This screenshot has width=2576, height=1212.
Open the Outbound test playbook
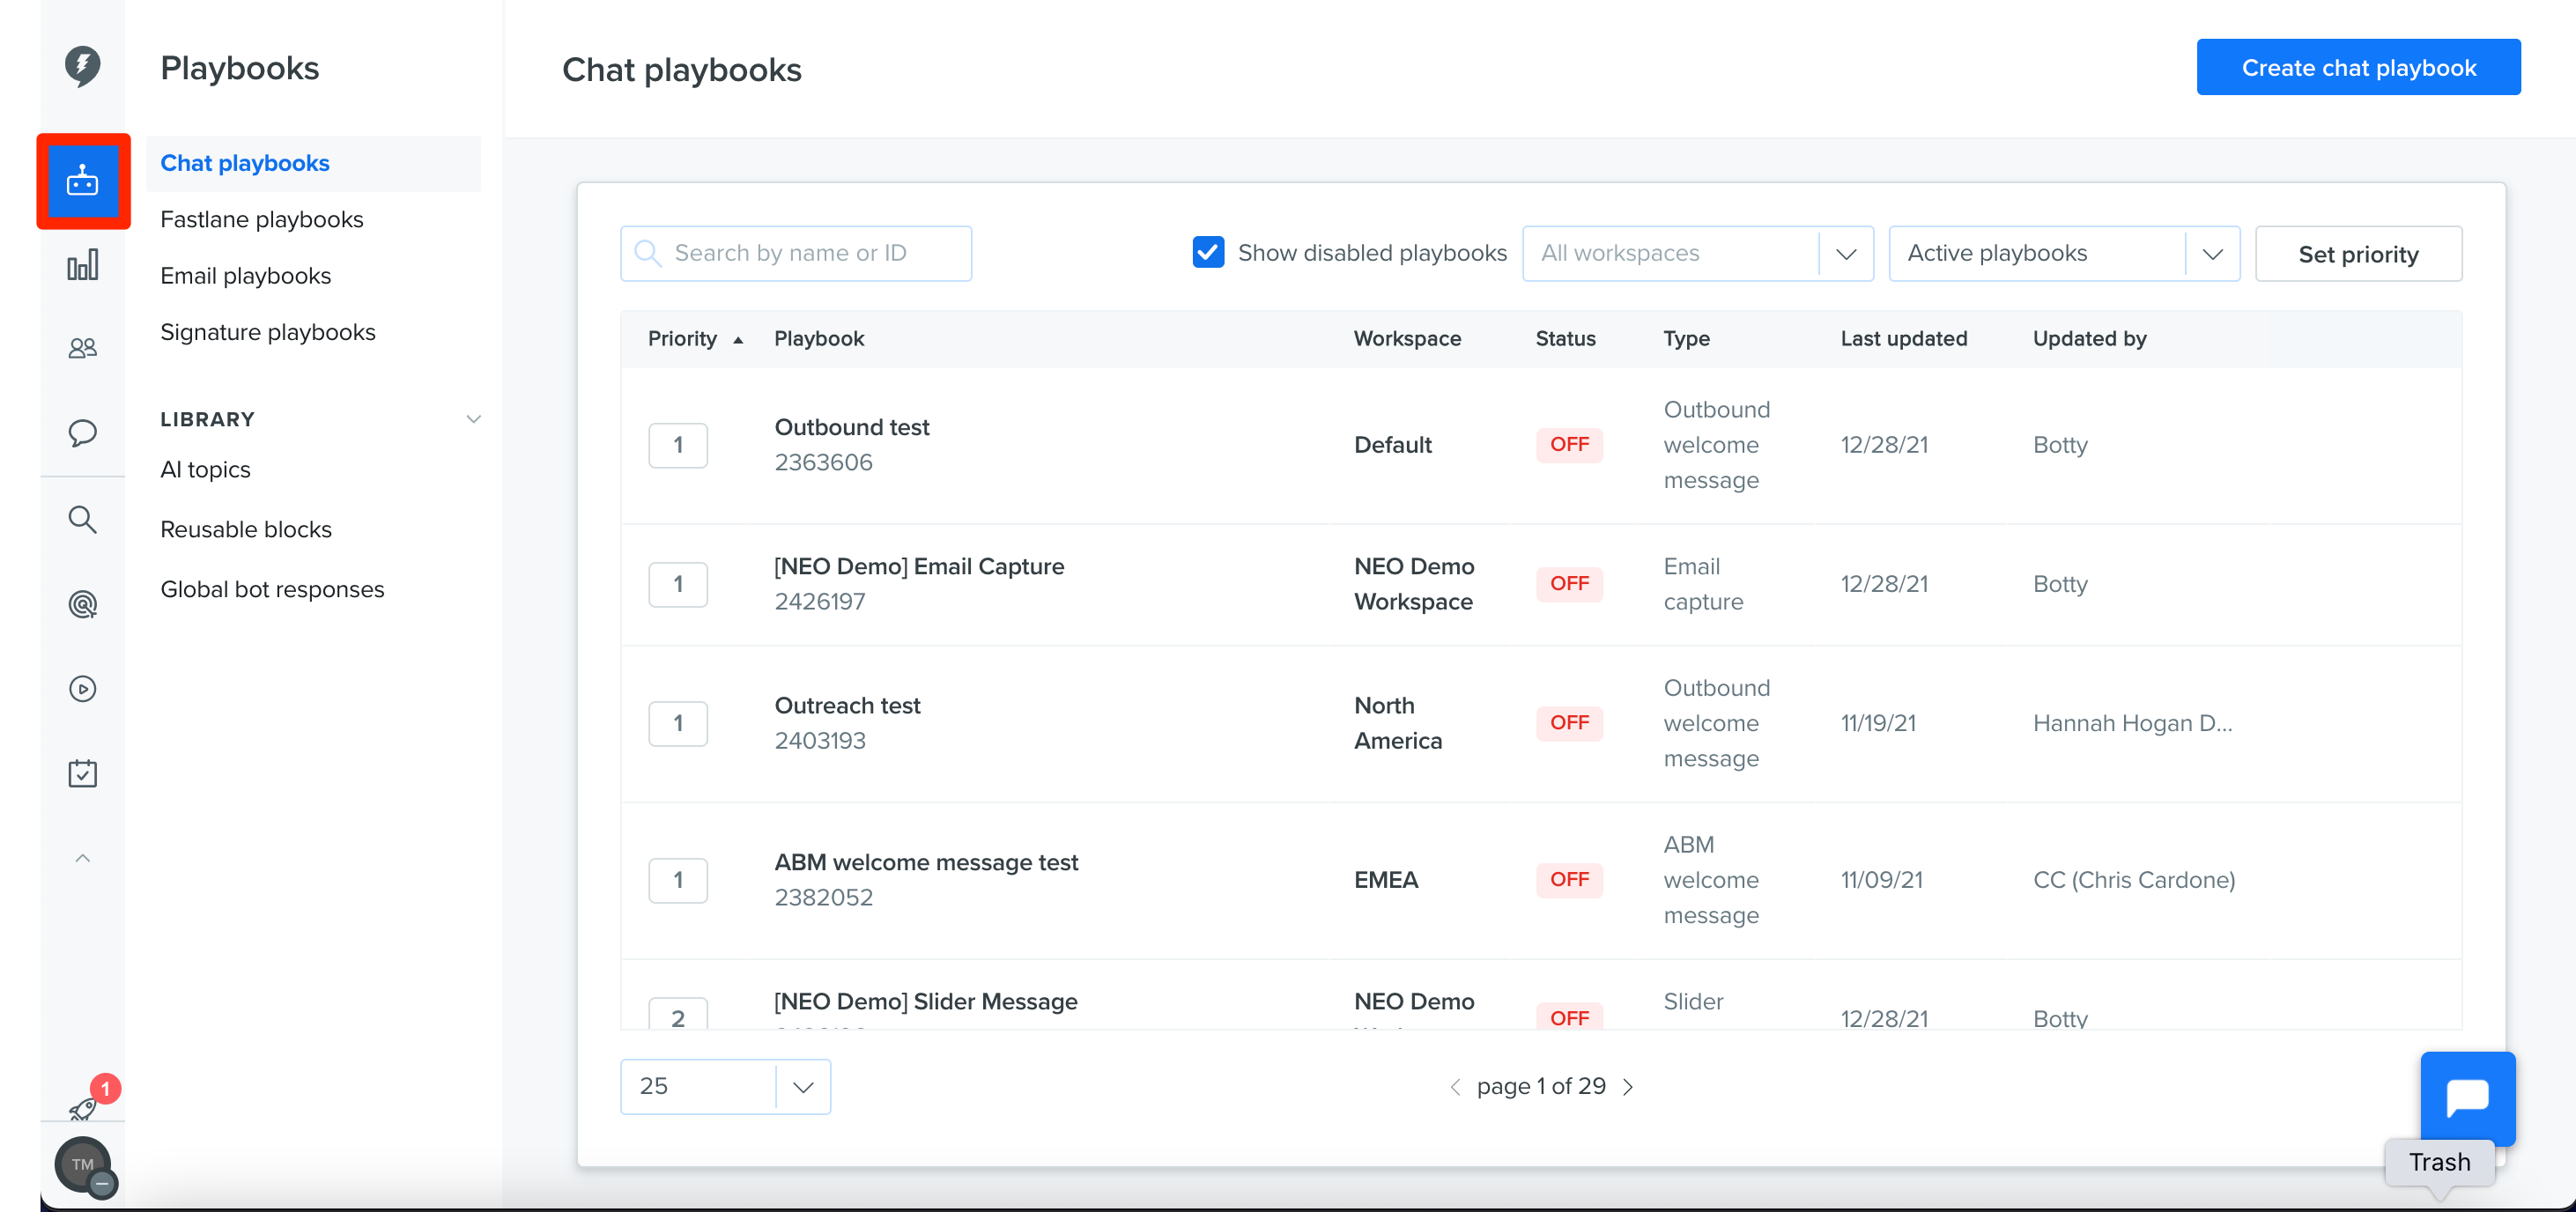(852, 427)
